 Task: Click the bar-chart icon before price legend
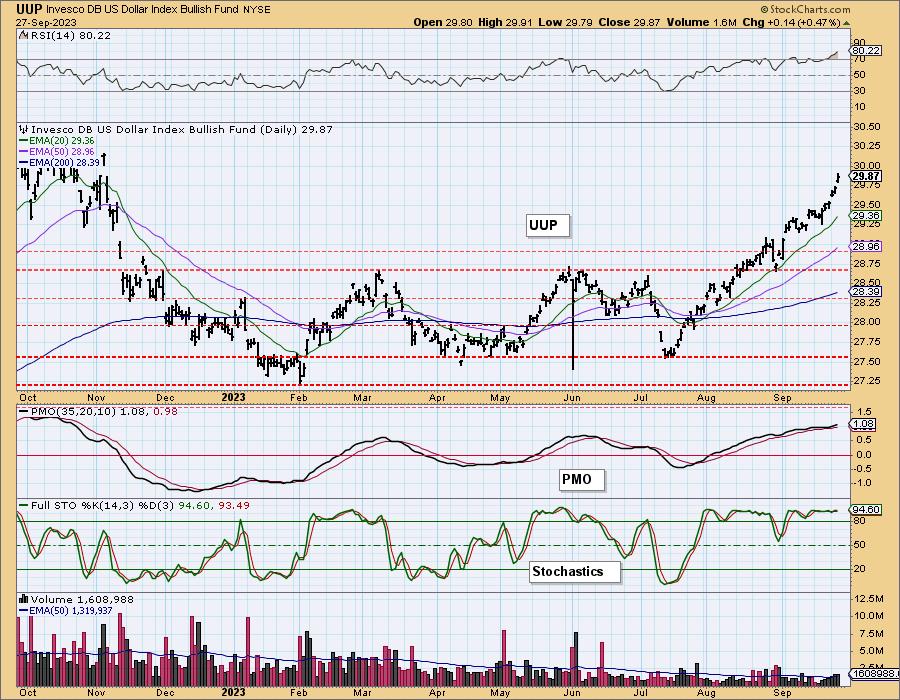(x=24, y=129)
